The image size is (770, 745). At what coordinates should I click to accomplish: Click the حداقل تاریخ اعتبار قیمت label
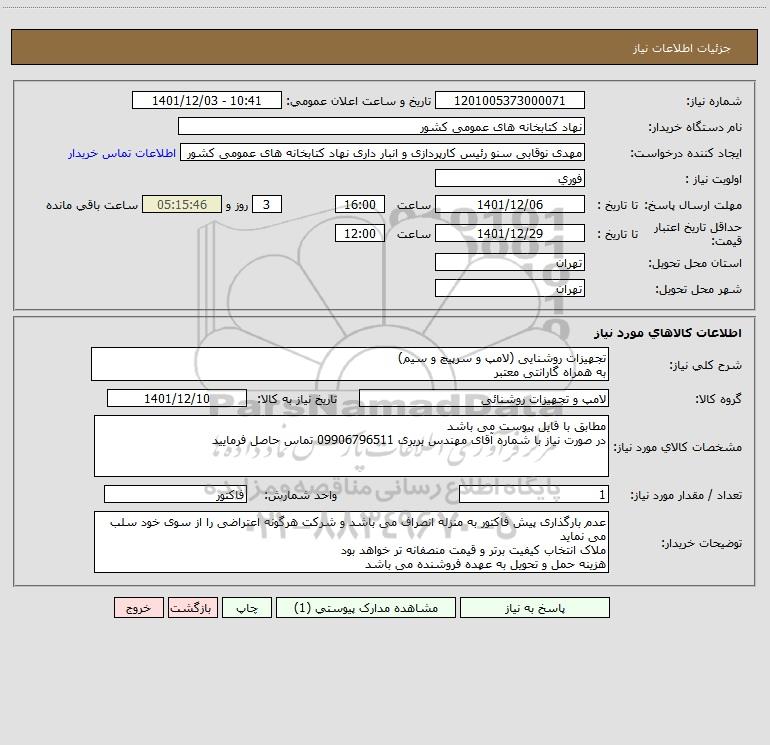click(698, 234)
